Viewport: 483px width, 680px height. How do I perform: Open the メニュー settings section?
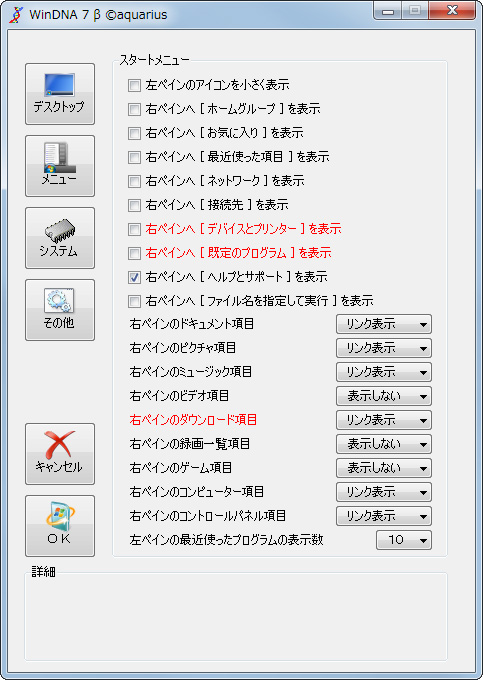[x=60, y=166]
